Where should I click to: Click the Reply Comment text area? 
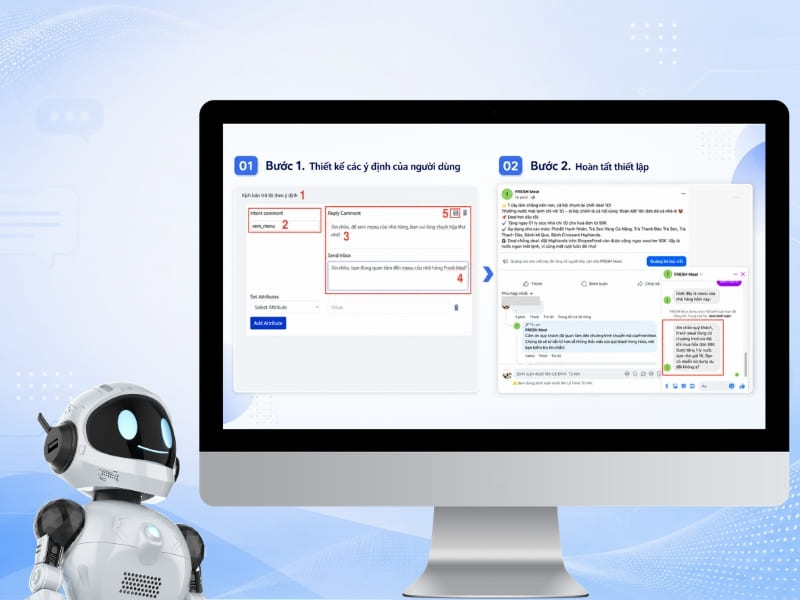point(397,232)
